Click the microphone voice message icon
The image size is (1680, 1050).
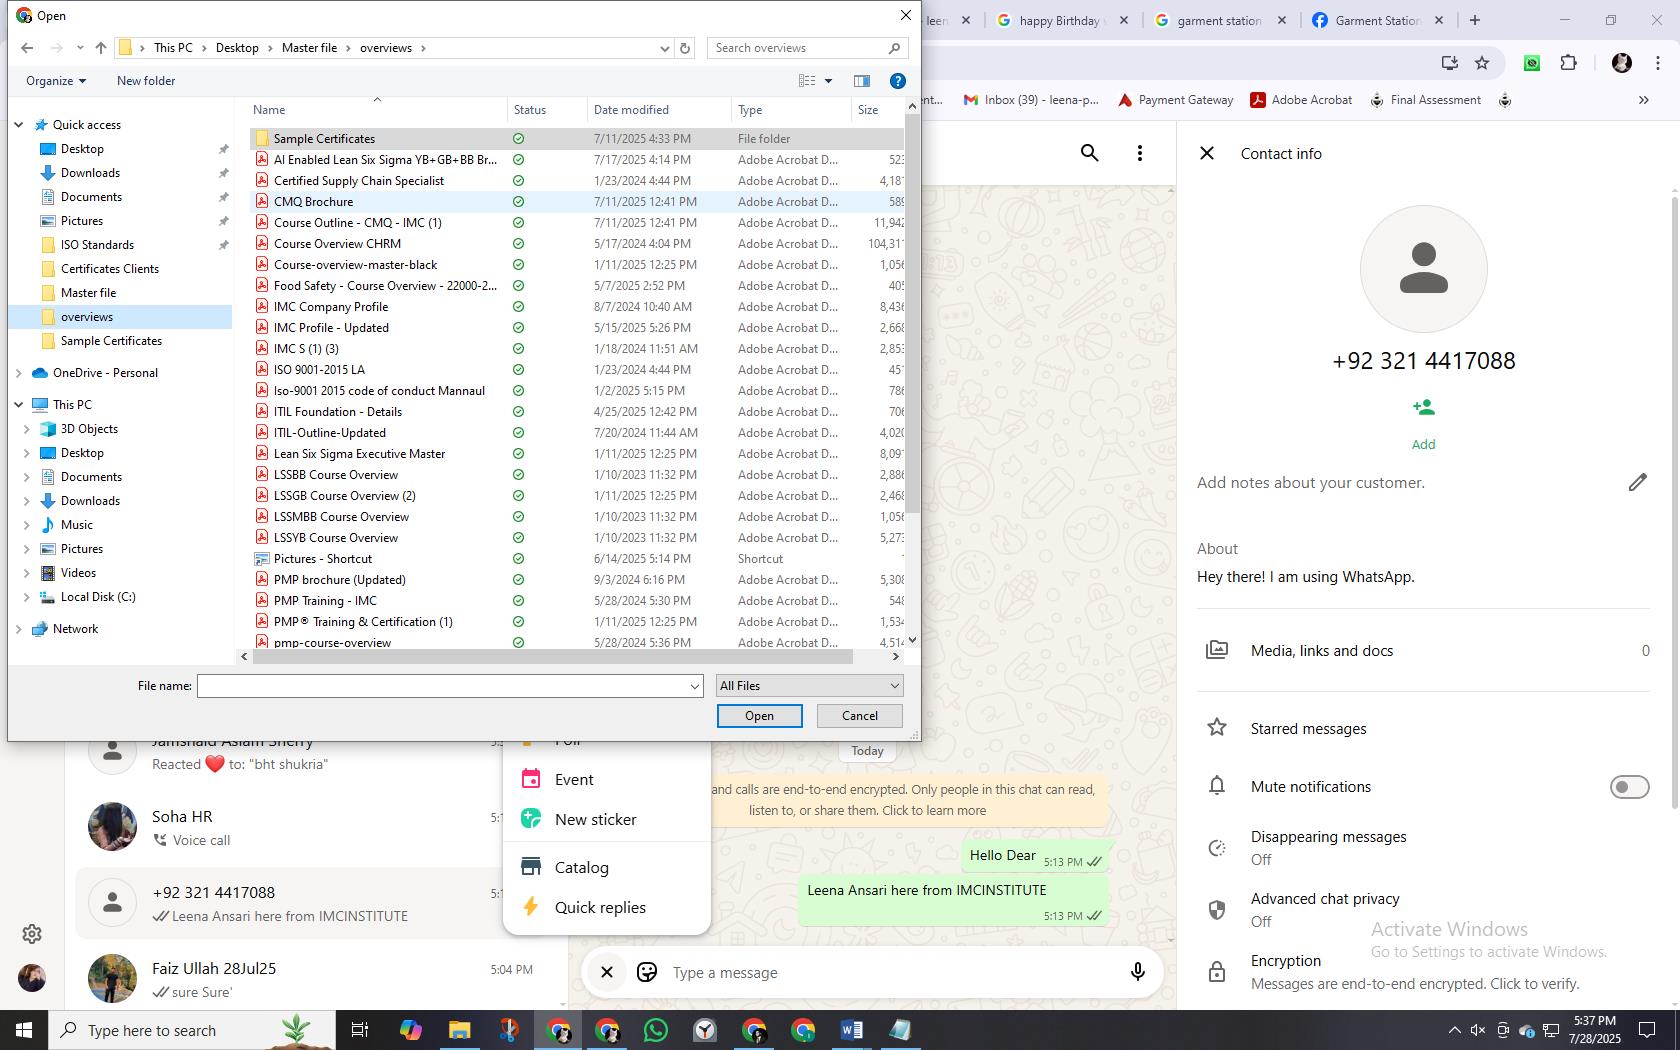1137,972
